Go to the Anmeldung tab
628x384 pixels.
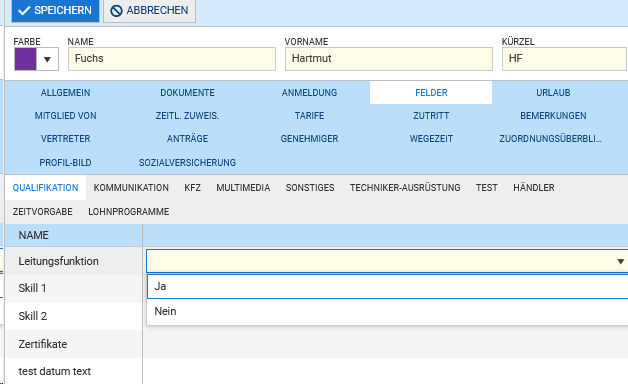coord(309,92)
